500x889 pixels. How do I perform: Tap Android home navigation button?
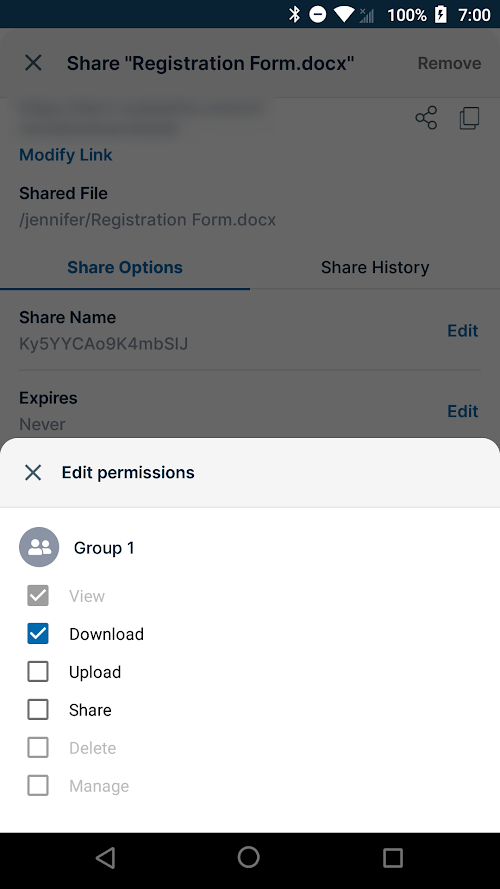(x=249, y=857)
